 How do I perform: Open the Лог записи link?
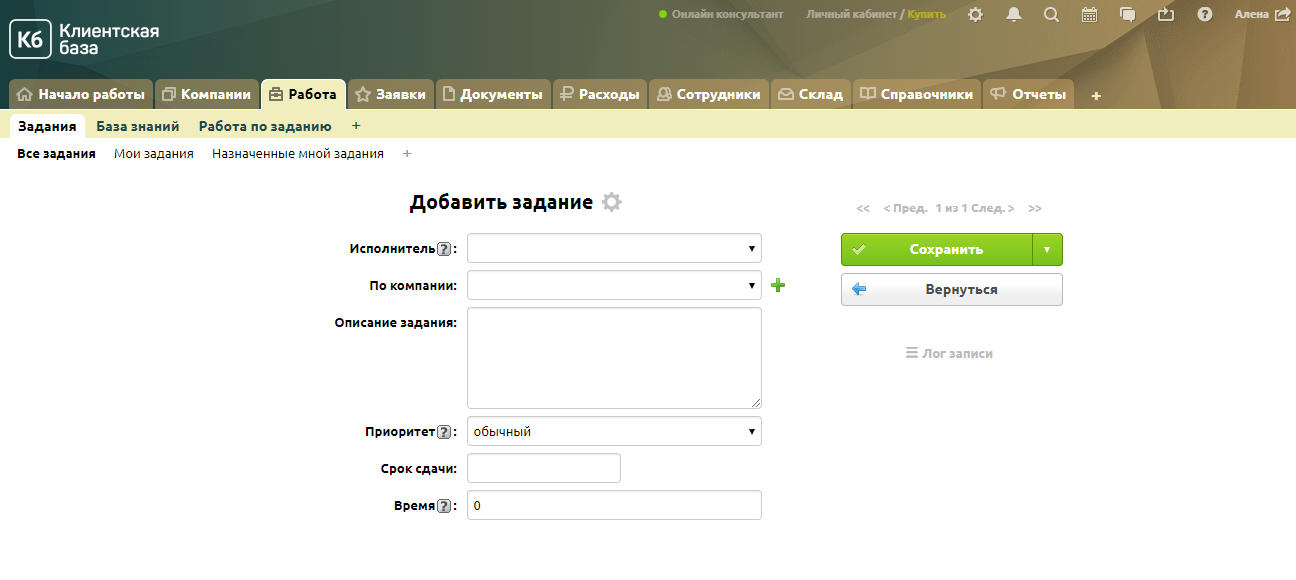click(x=949, y=353)
